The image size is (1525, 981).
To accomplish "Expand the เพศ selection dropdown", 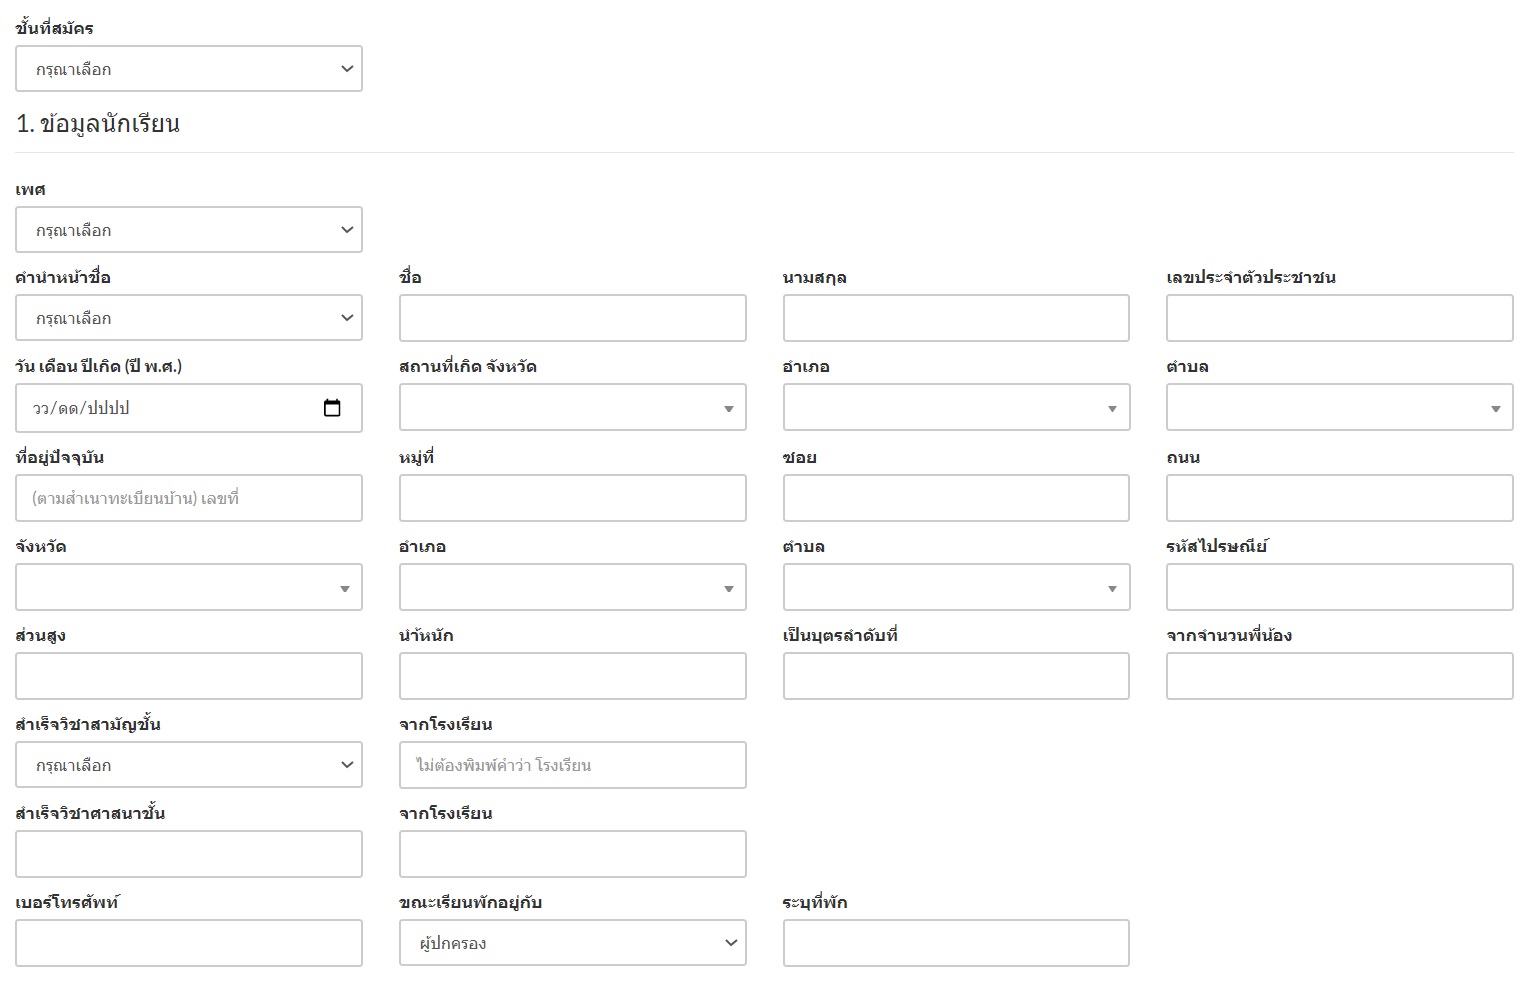I will click(x=189, y=230).
